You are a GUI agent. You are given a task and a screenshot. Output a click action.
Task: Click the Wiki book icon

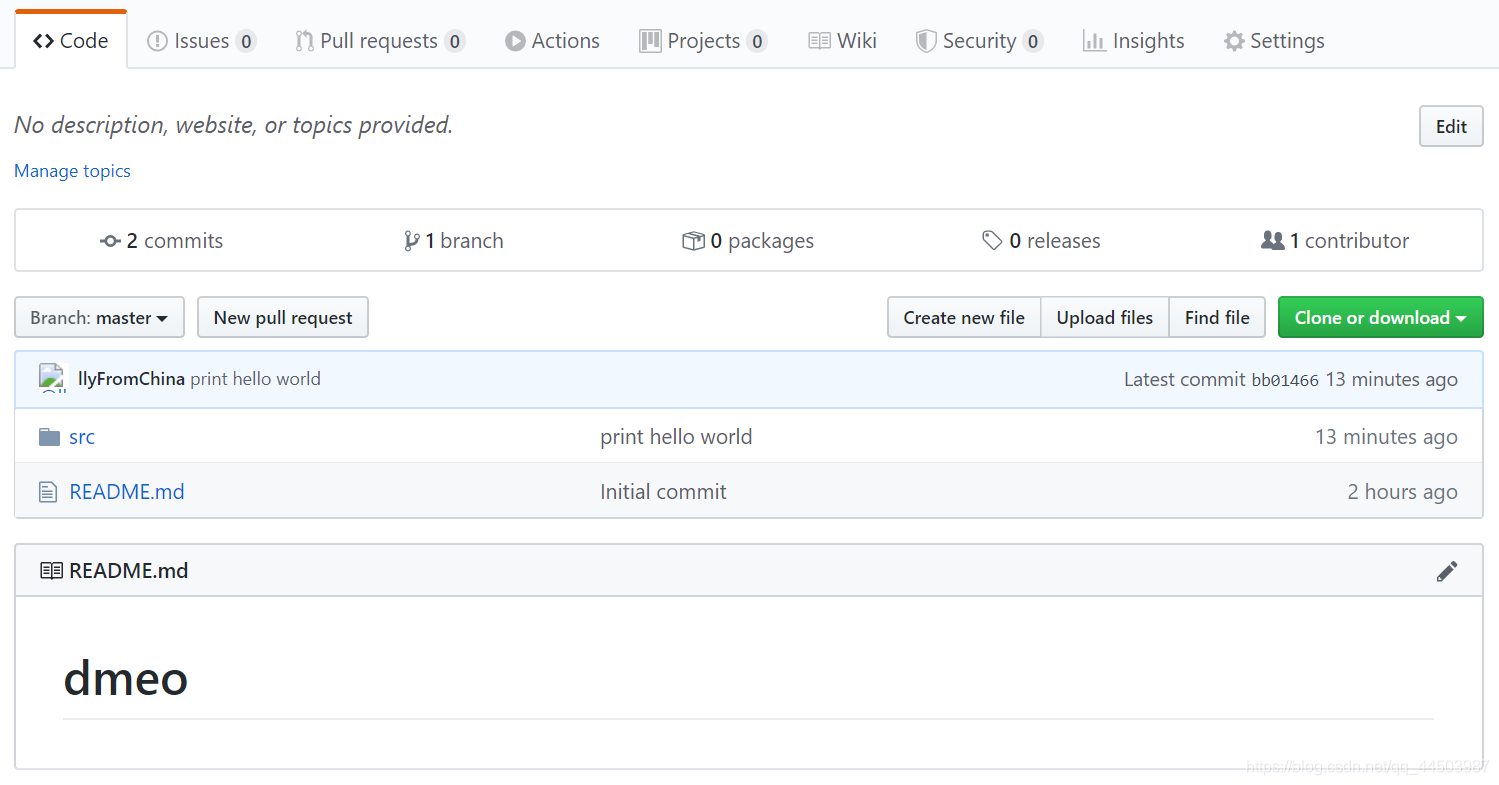coord(819,41)
